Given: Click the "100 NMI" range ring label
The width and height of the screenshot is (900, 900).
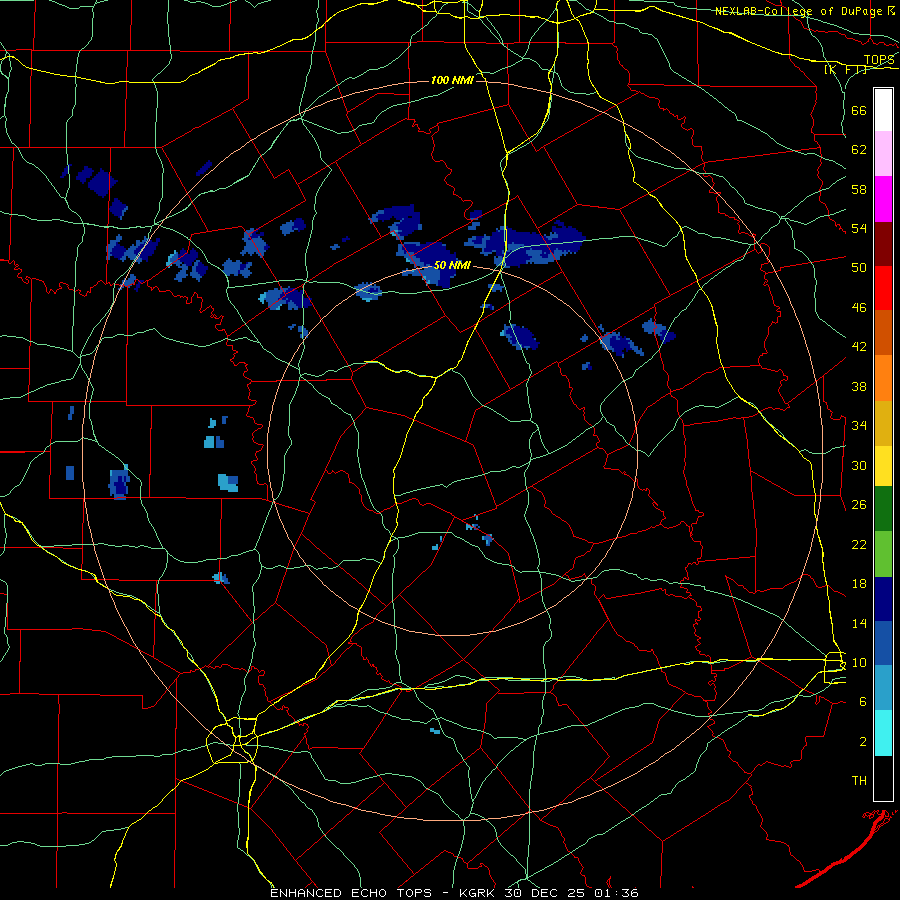Looking at the screenshot, I should click(x=452, y=80).
